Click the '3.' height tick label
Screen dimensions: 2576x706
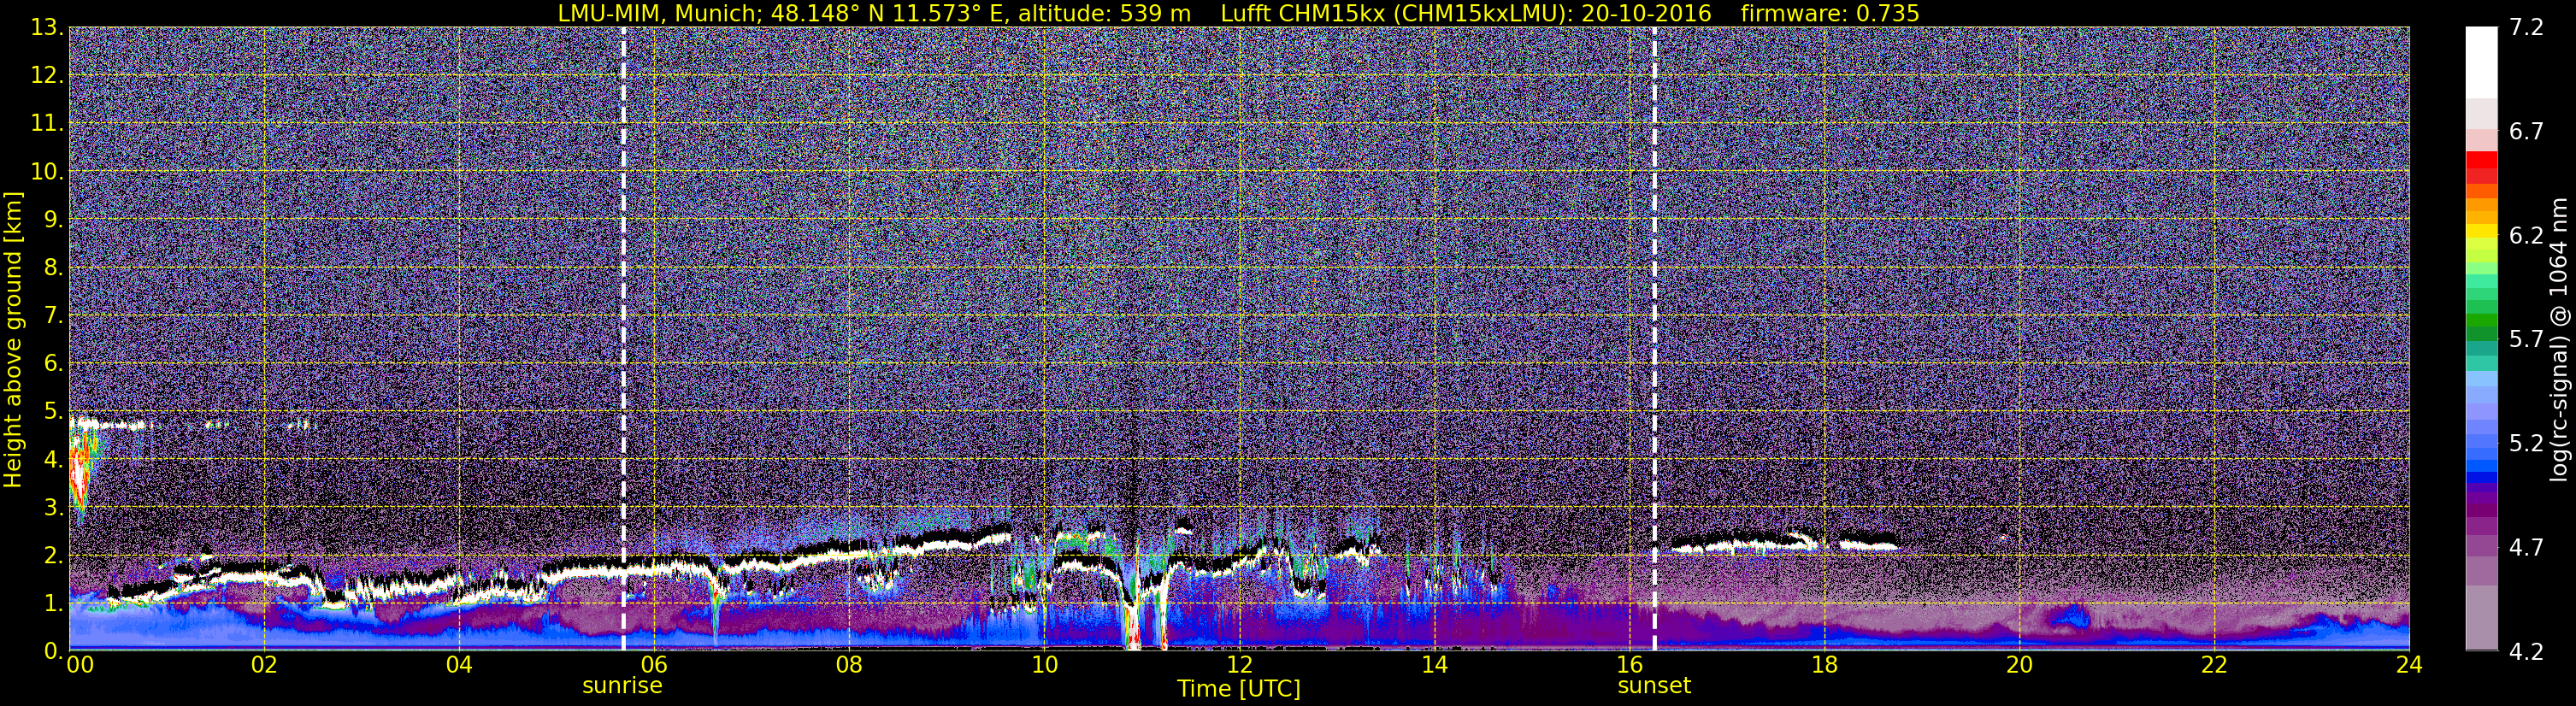coord(53,507)
